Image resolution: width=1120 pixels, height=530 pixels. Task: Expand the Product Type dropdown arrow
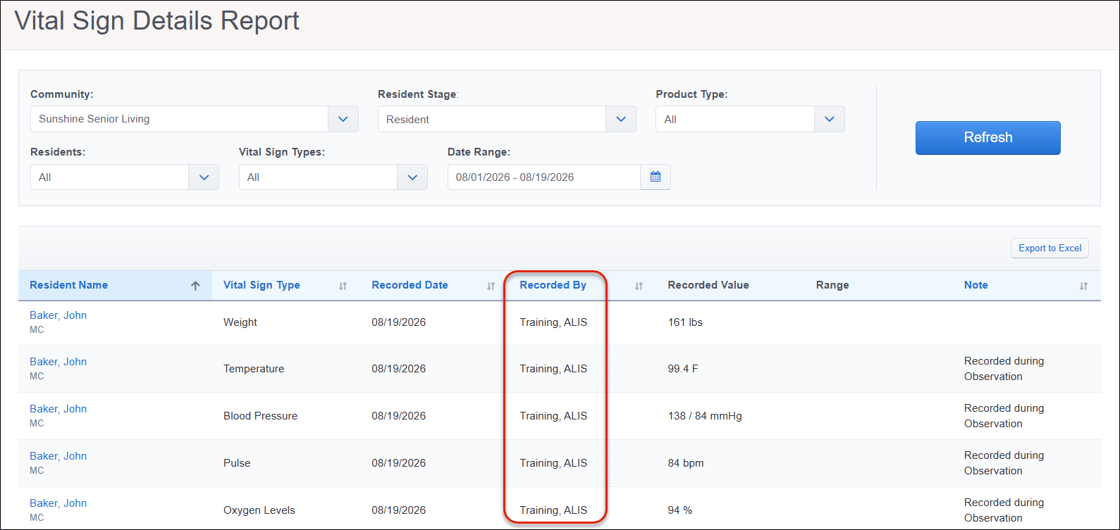coord(829,119)
